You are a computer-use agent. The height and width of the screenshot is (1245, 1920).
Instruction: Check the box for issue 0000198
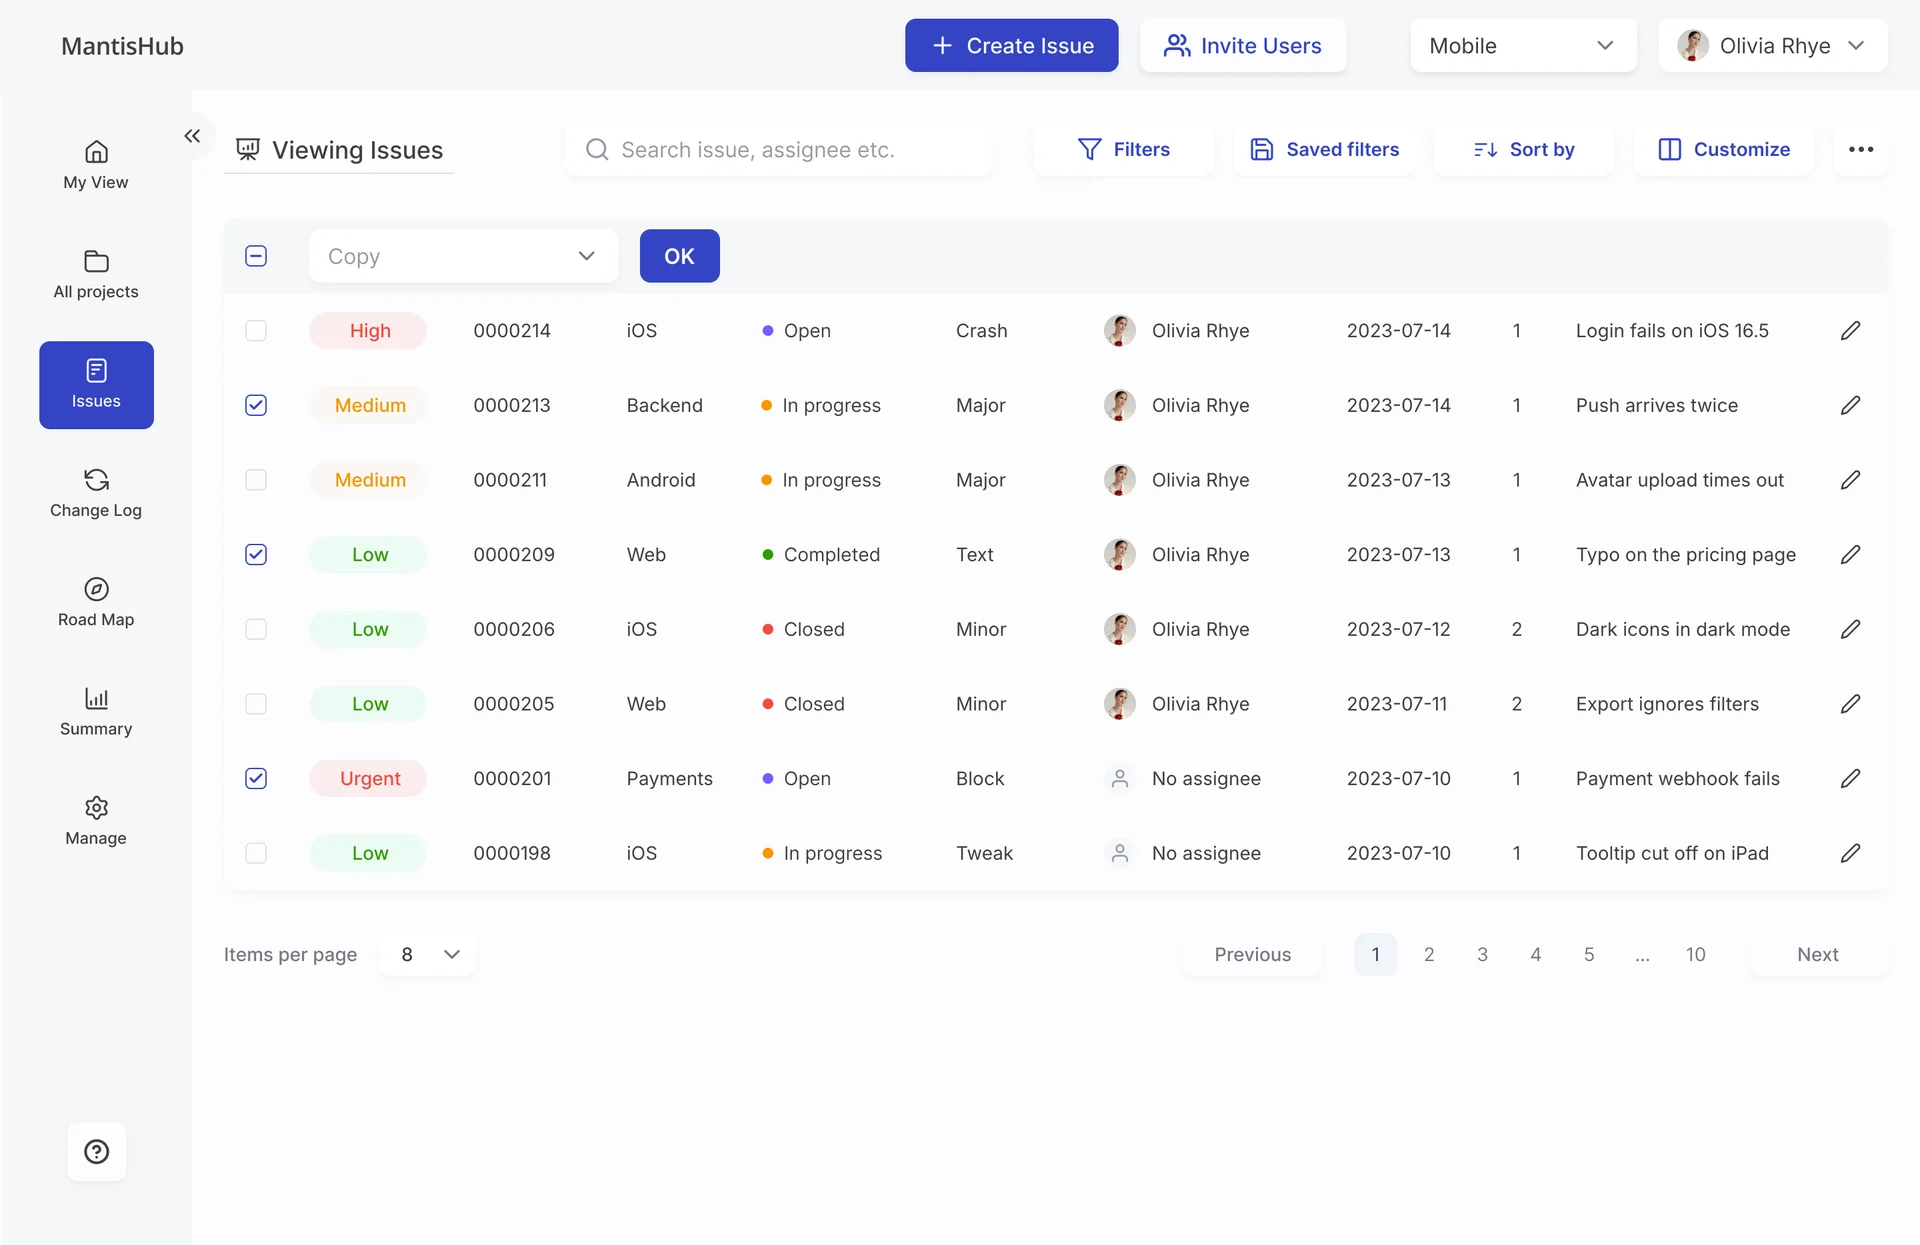point(256,853)
